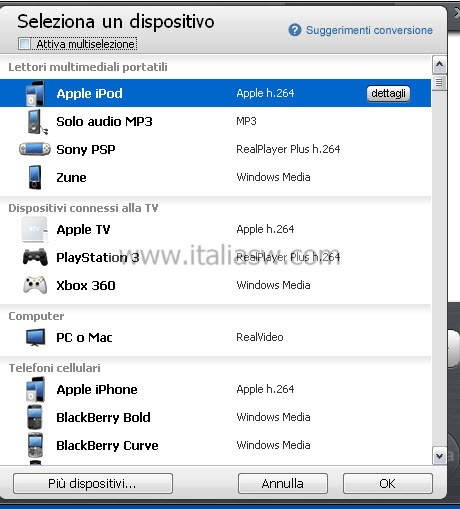460x509 pixels.
Task: Click RealPlayer Plus h.264 for Sony PSP
Action: (x=288, y=149)
